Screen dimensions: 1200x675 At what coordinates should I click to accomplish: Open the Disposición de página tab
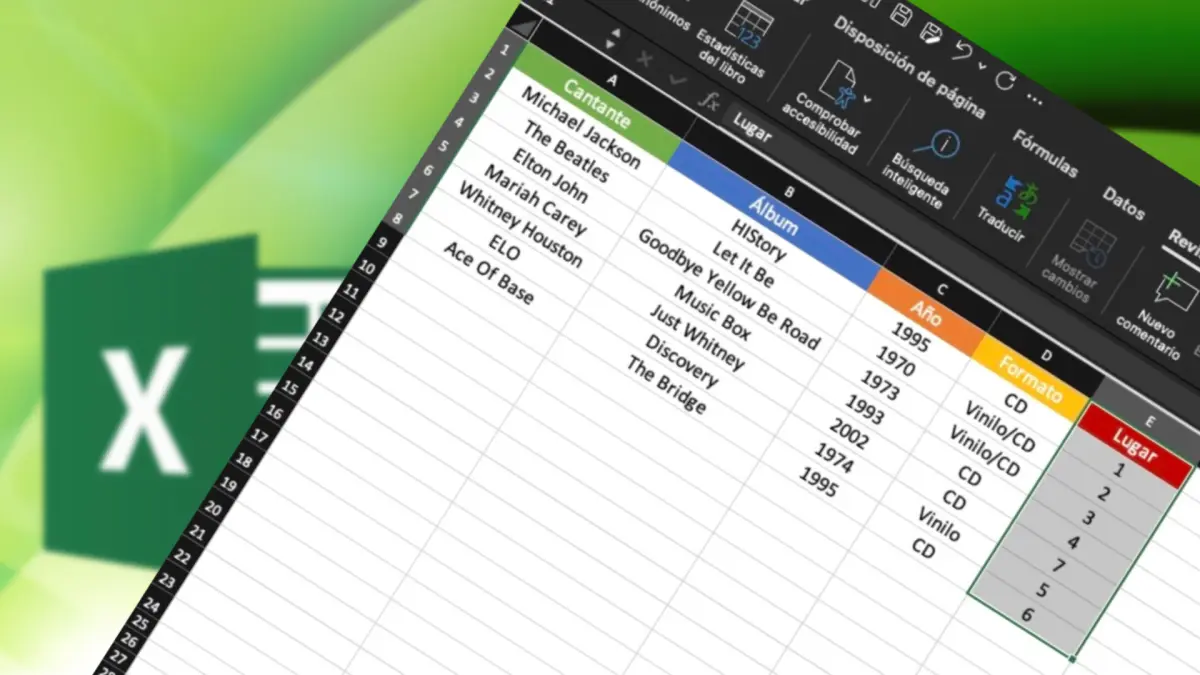tap(908, 68)
